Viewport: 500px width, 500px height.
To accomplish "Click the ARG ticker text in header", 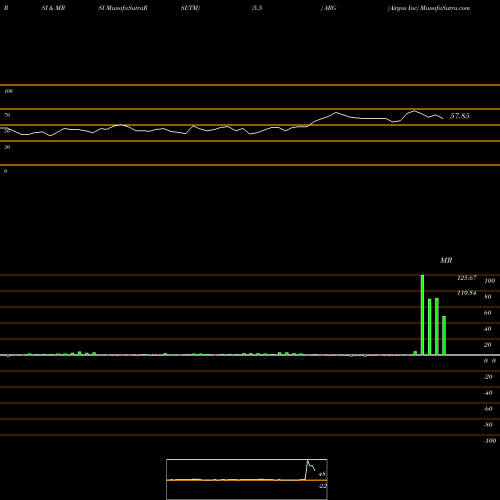I will click(330, 8).
